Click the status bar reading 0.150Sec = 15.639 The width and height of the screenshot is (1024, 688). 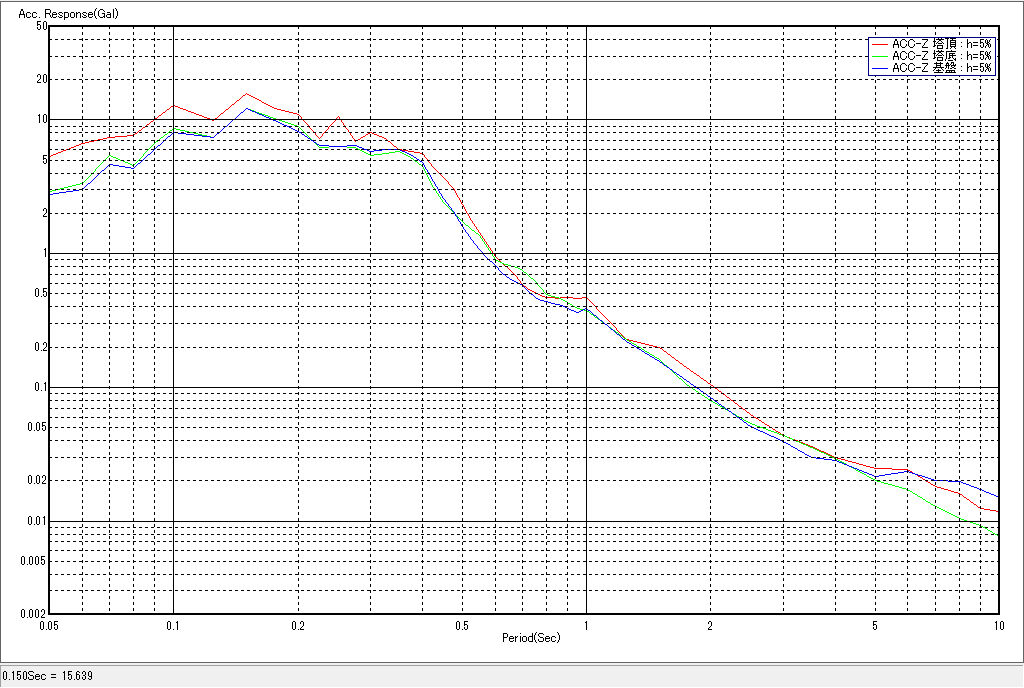49,677
